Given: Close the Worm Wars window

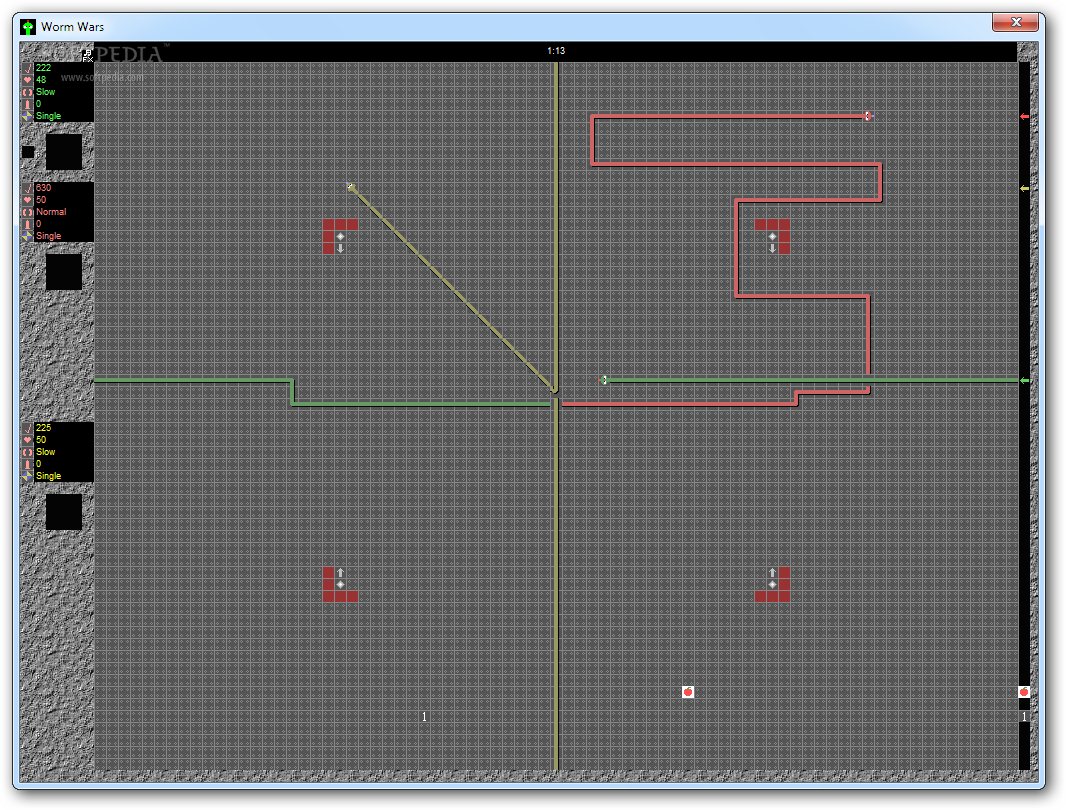Looking at the screenshot, I should pos(1015,22).
